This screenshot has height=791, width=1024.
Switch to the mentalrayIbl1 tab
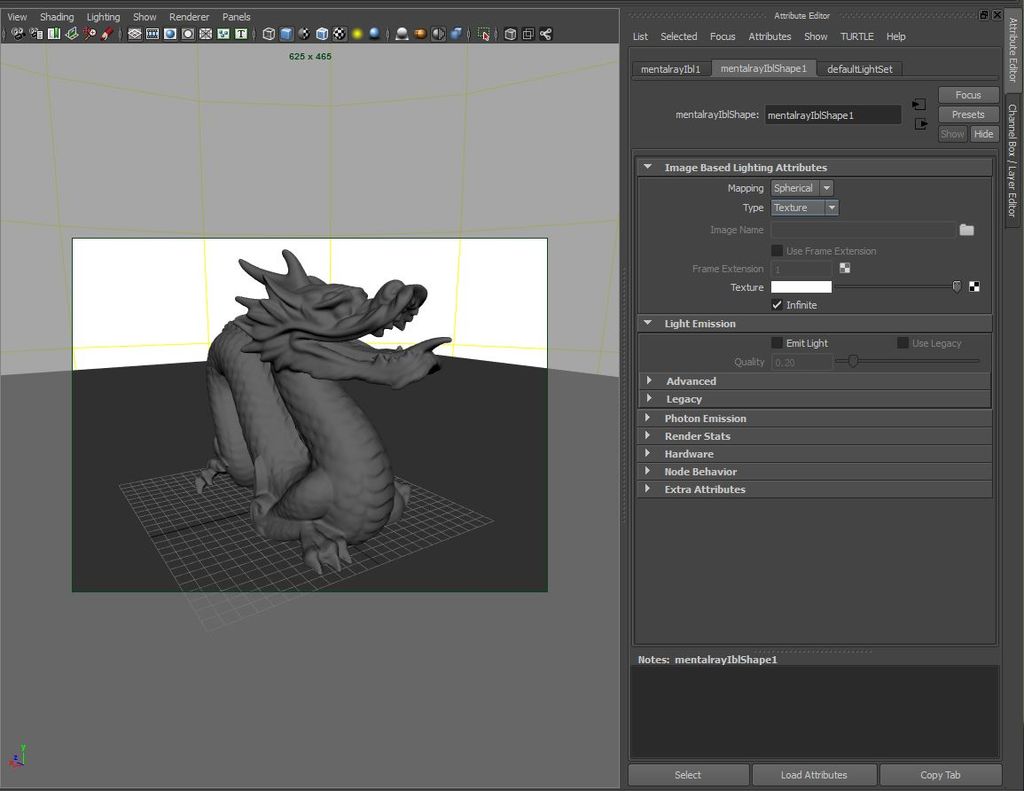pyautogui.click(x=671, y=69)
